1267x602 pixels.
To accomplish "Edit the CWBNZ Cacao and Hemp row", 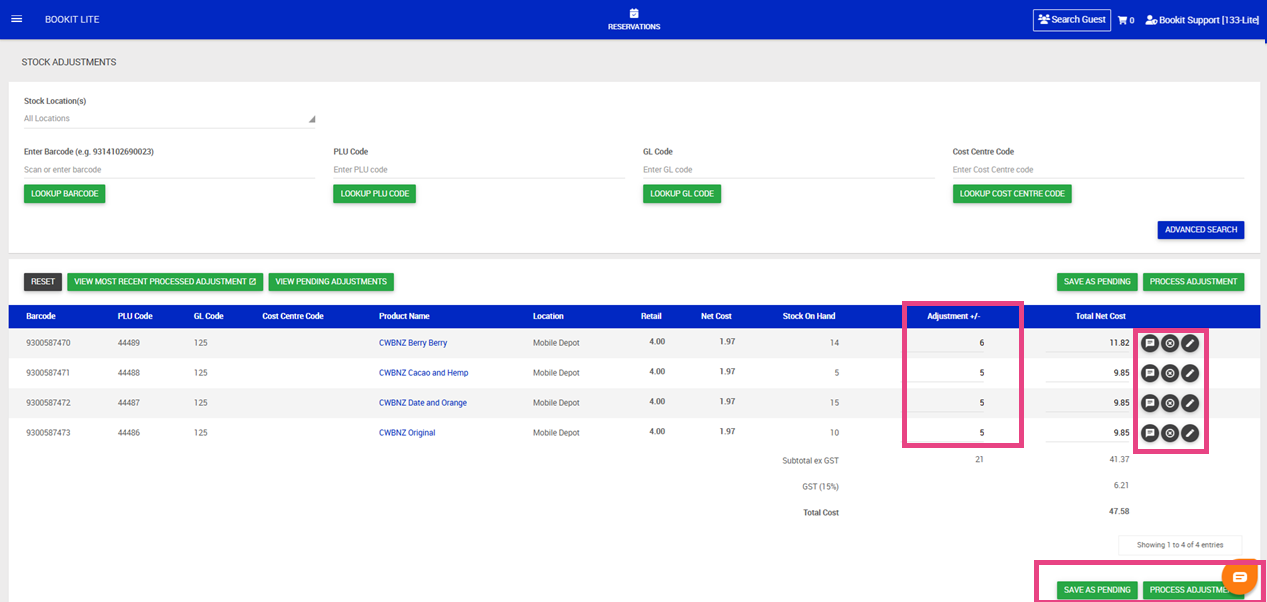I will pos(1189,373).
